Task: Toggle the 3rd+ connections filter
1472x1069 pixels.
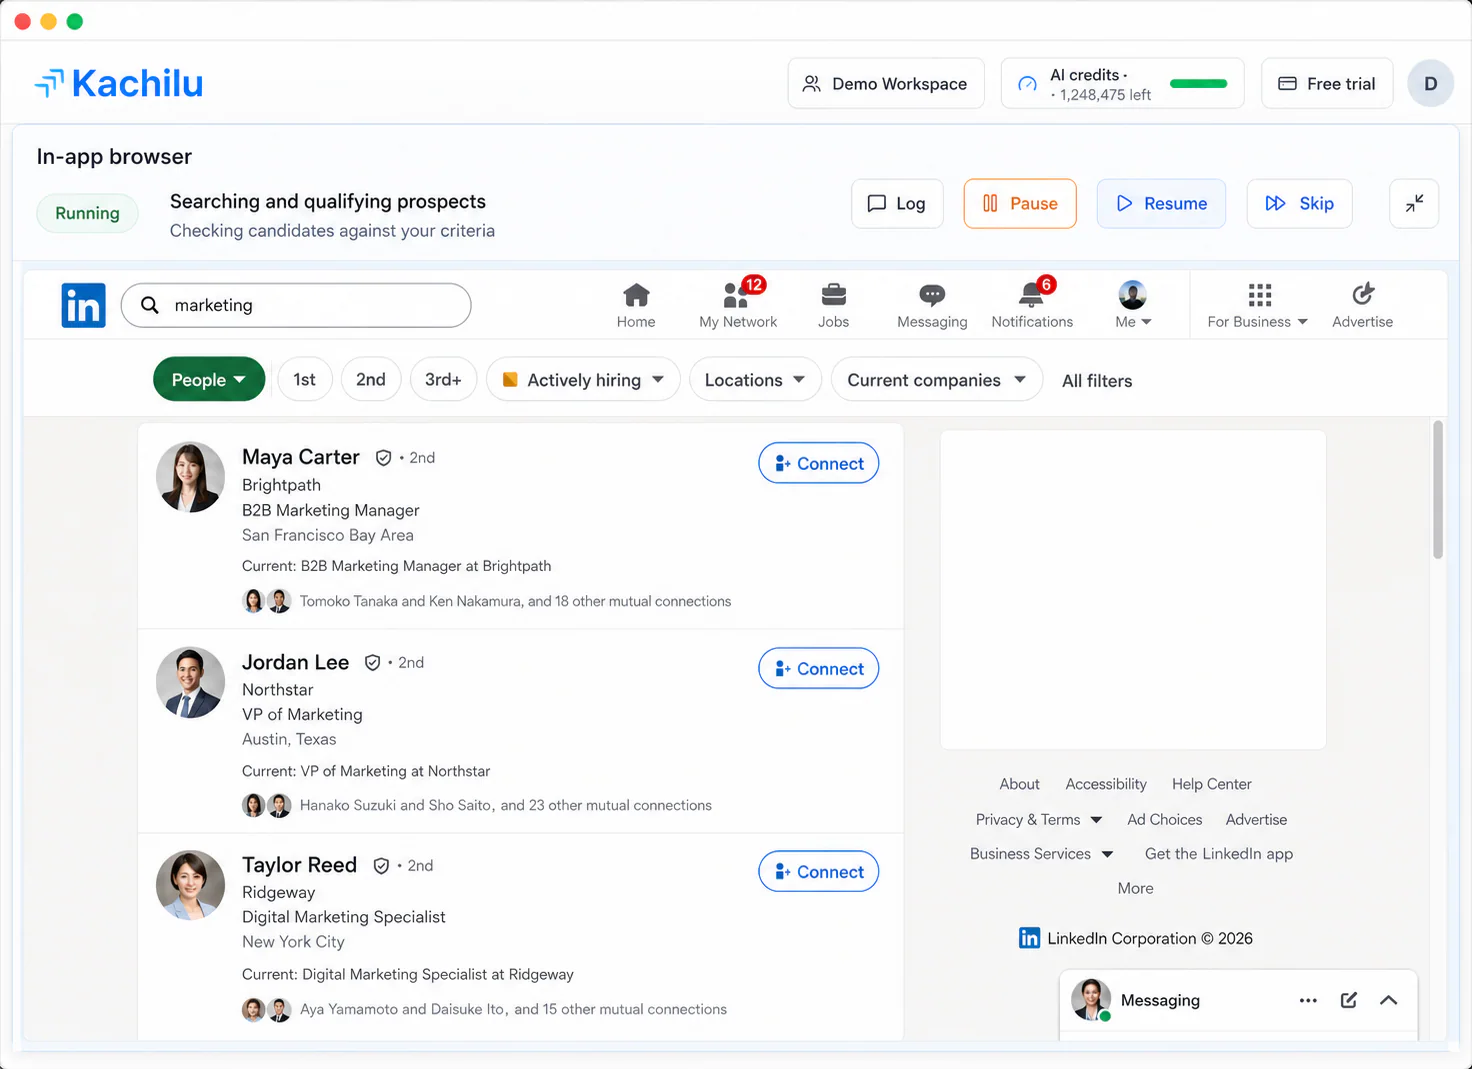Action: pyautogui.click(x=443, y=380)
